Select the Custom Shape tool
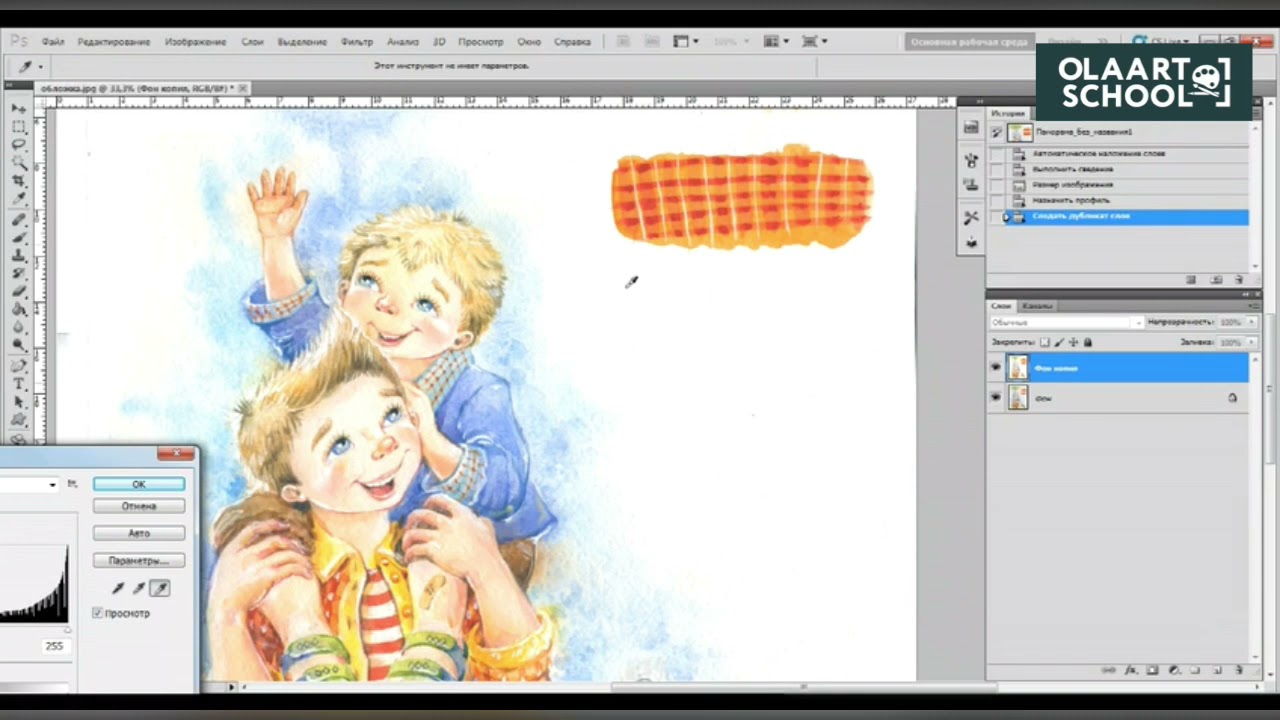 point(19,419)
